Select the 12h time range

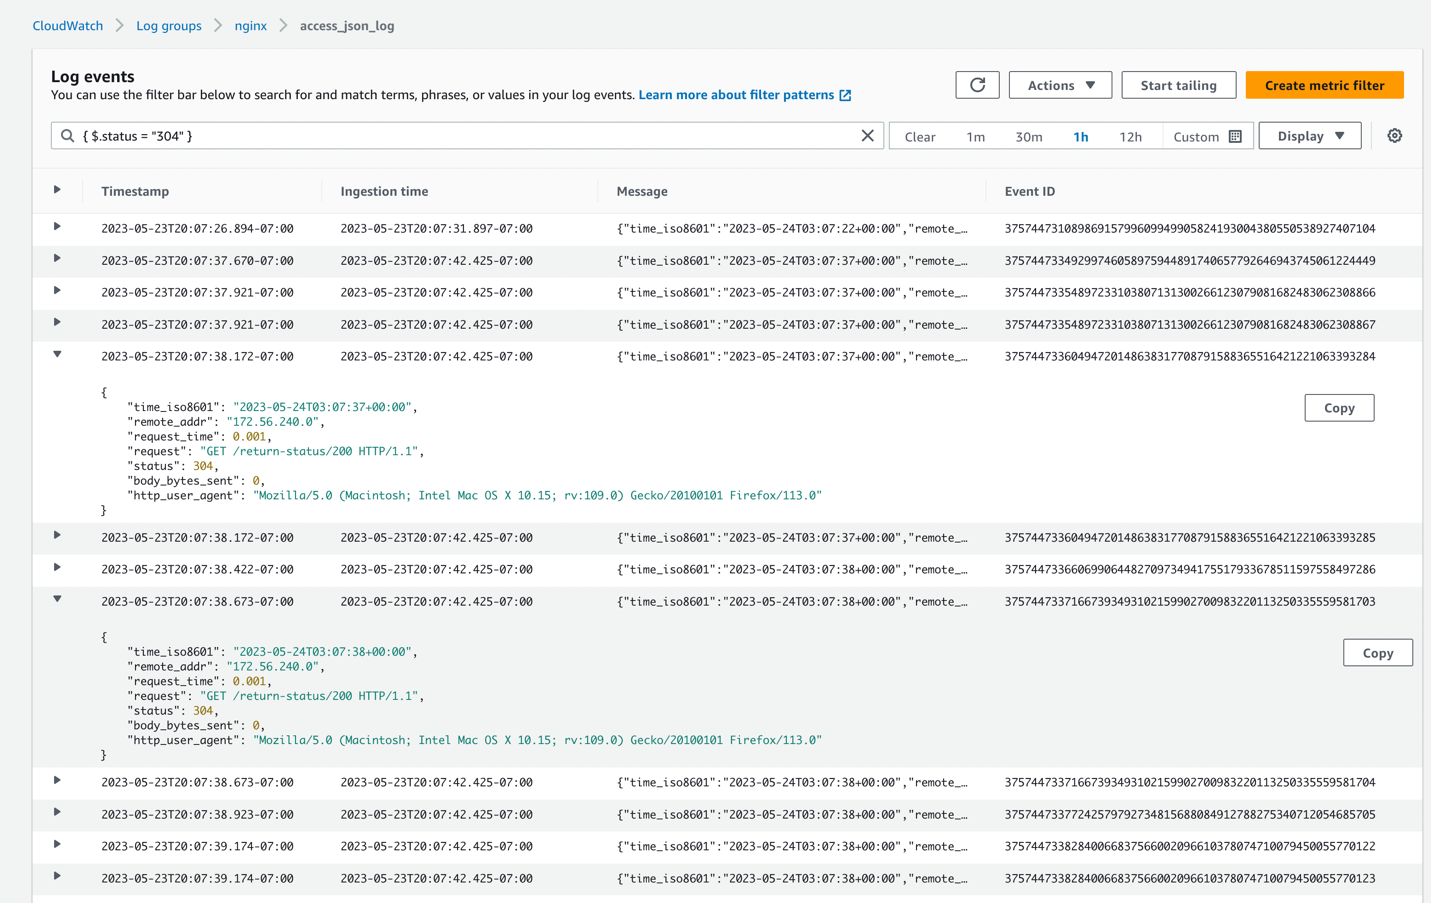point(1130,137)
